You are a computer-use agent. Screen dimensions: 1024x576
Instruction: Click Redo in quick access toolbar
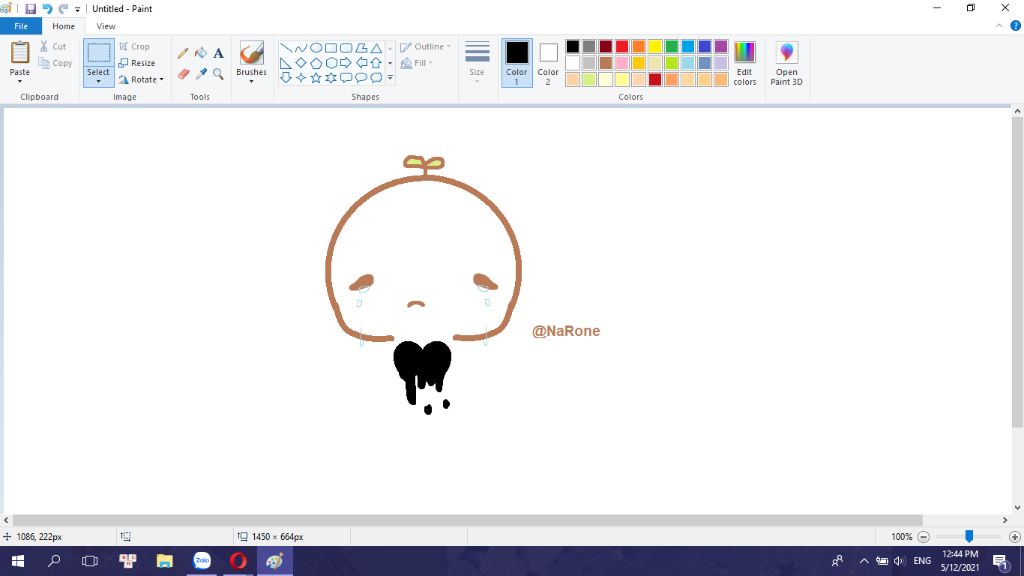63,9
